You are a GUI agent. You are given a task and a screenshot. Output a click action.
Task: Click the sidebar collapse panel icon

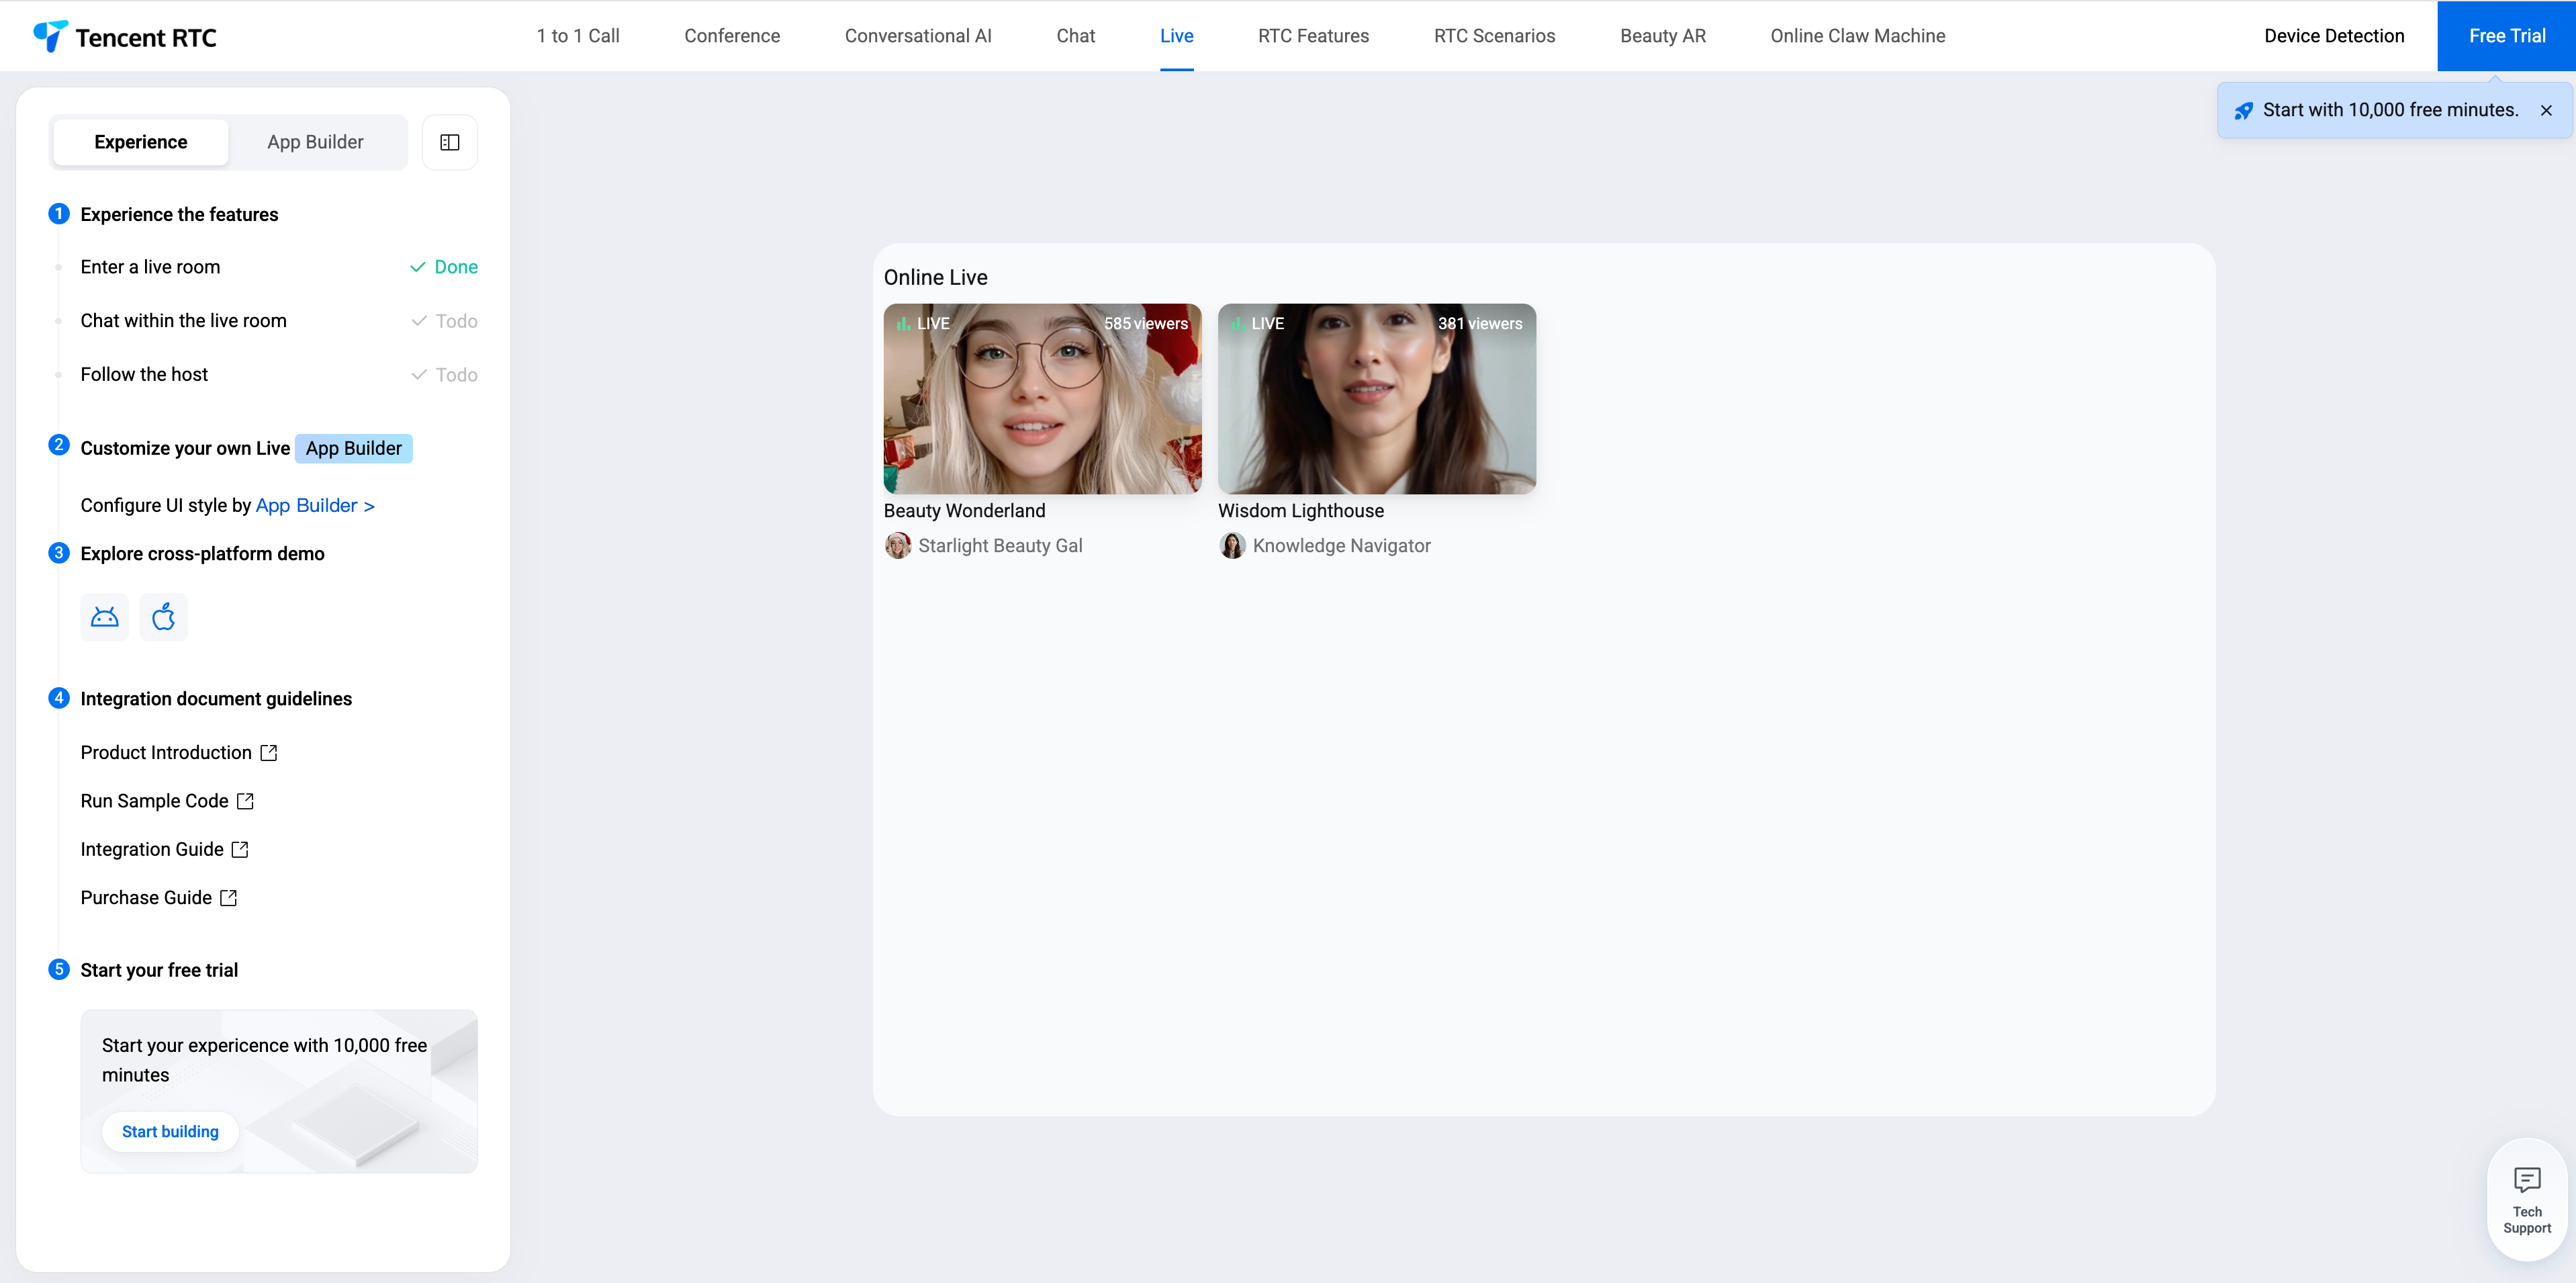click(450, 142)
